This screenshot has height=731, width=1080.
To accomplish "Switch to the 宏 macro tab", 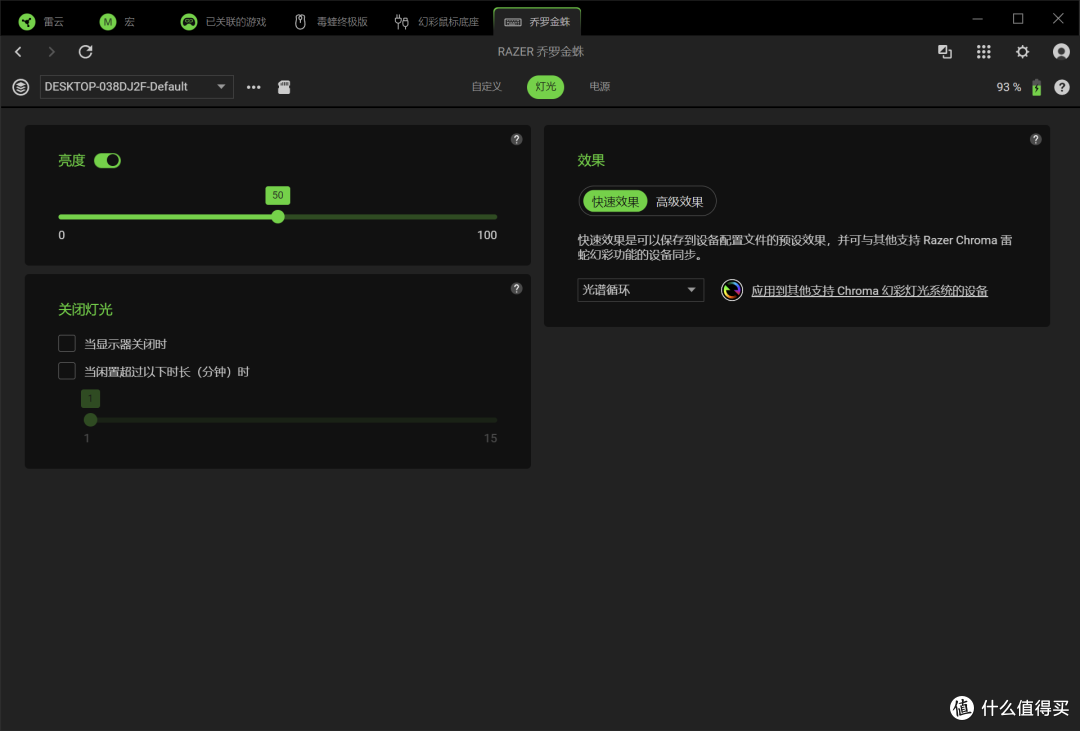I will [117, 21].
